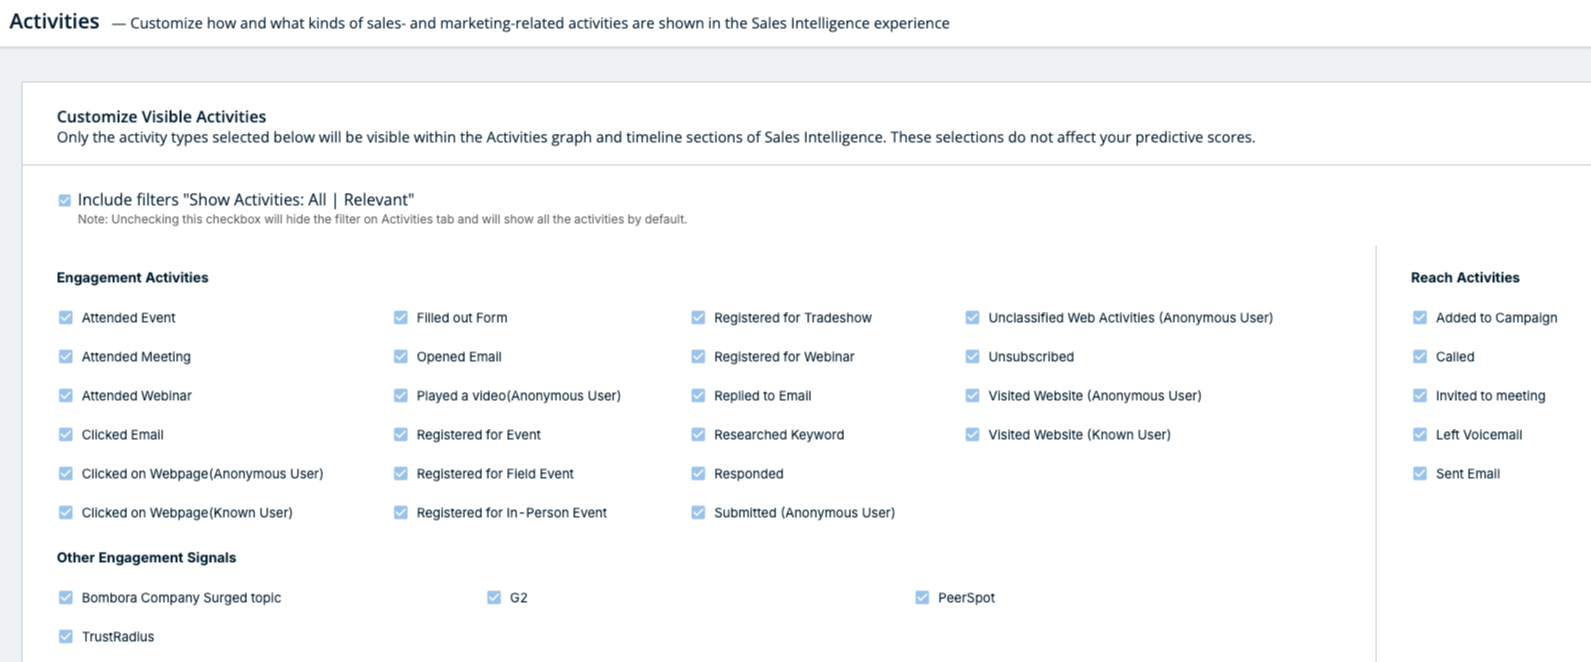Viewport: 1591px width, 662px height.
Task: Disable Unsubscribed activity checkbox
Action: (972, 357)
